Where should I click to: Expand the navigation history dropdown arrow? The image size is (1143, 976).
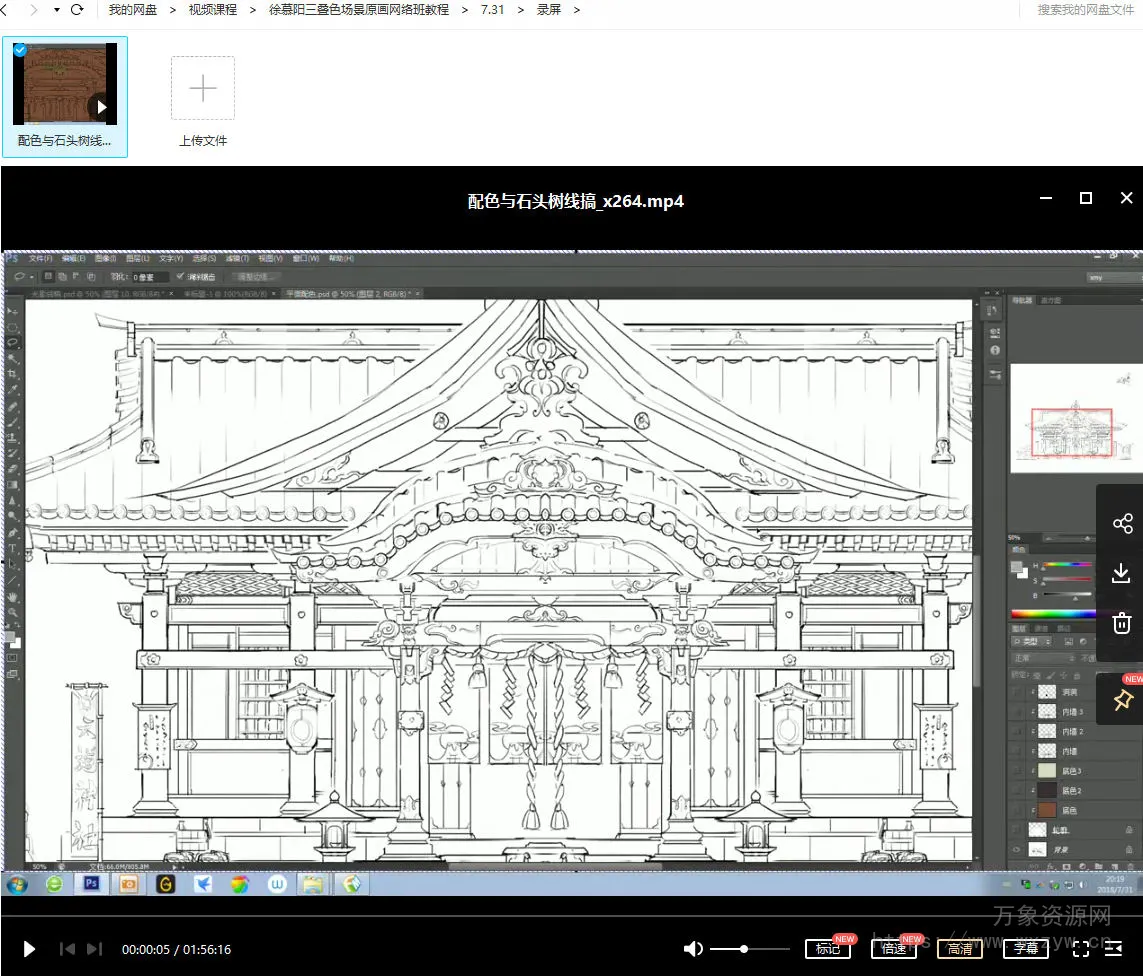(x=56, y=10)
